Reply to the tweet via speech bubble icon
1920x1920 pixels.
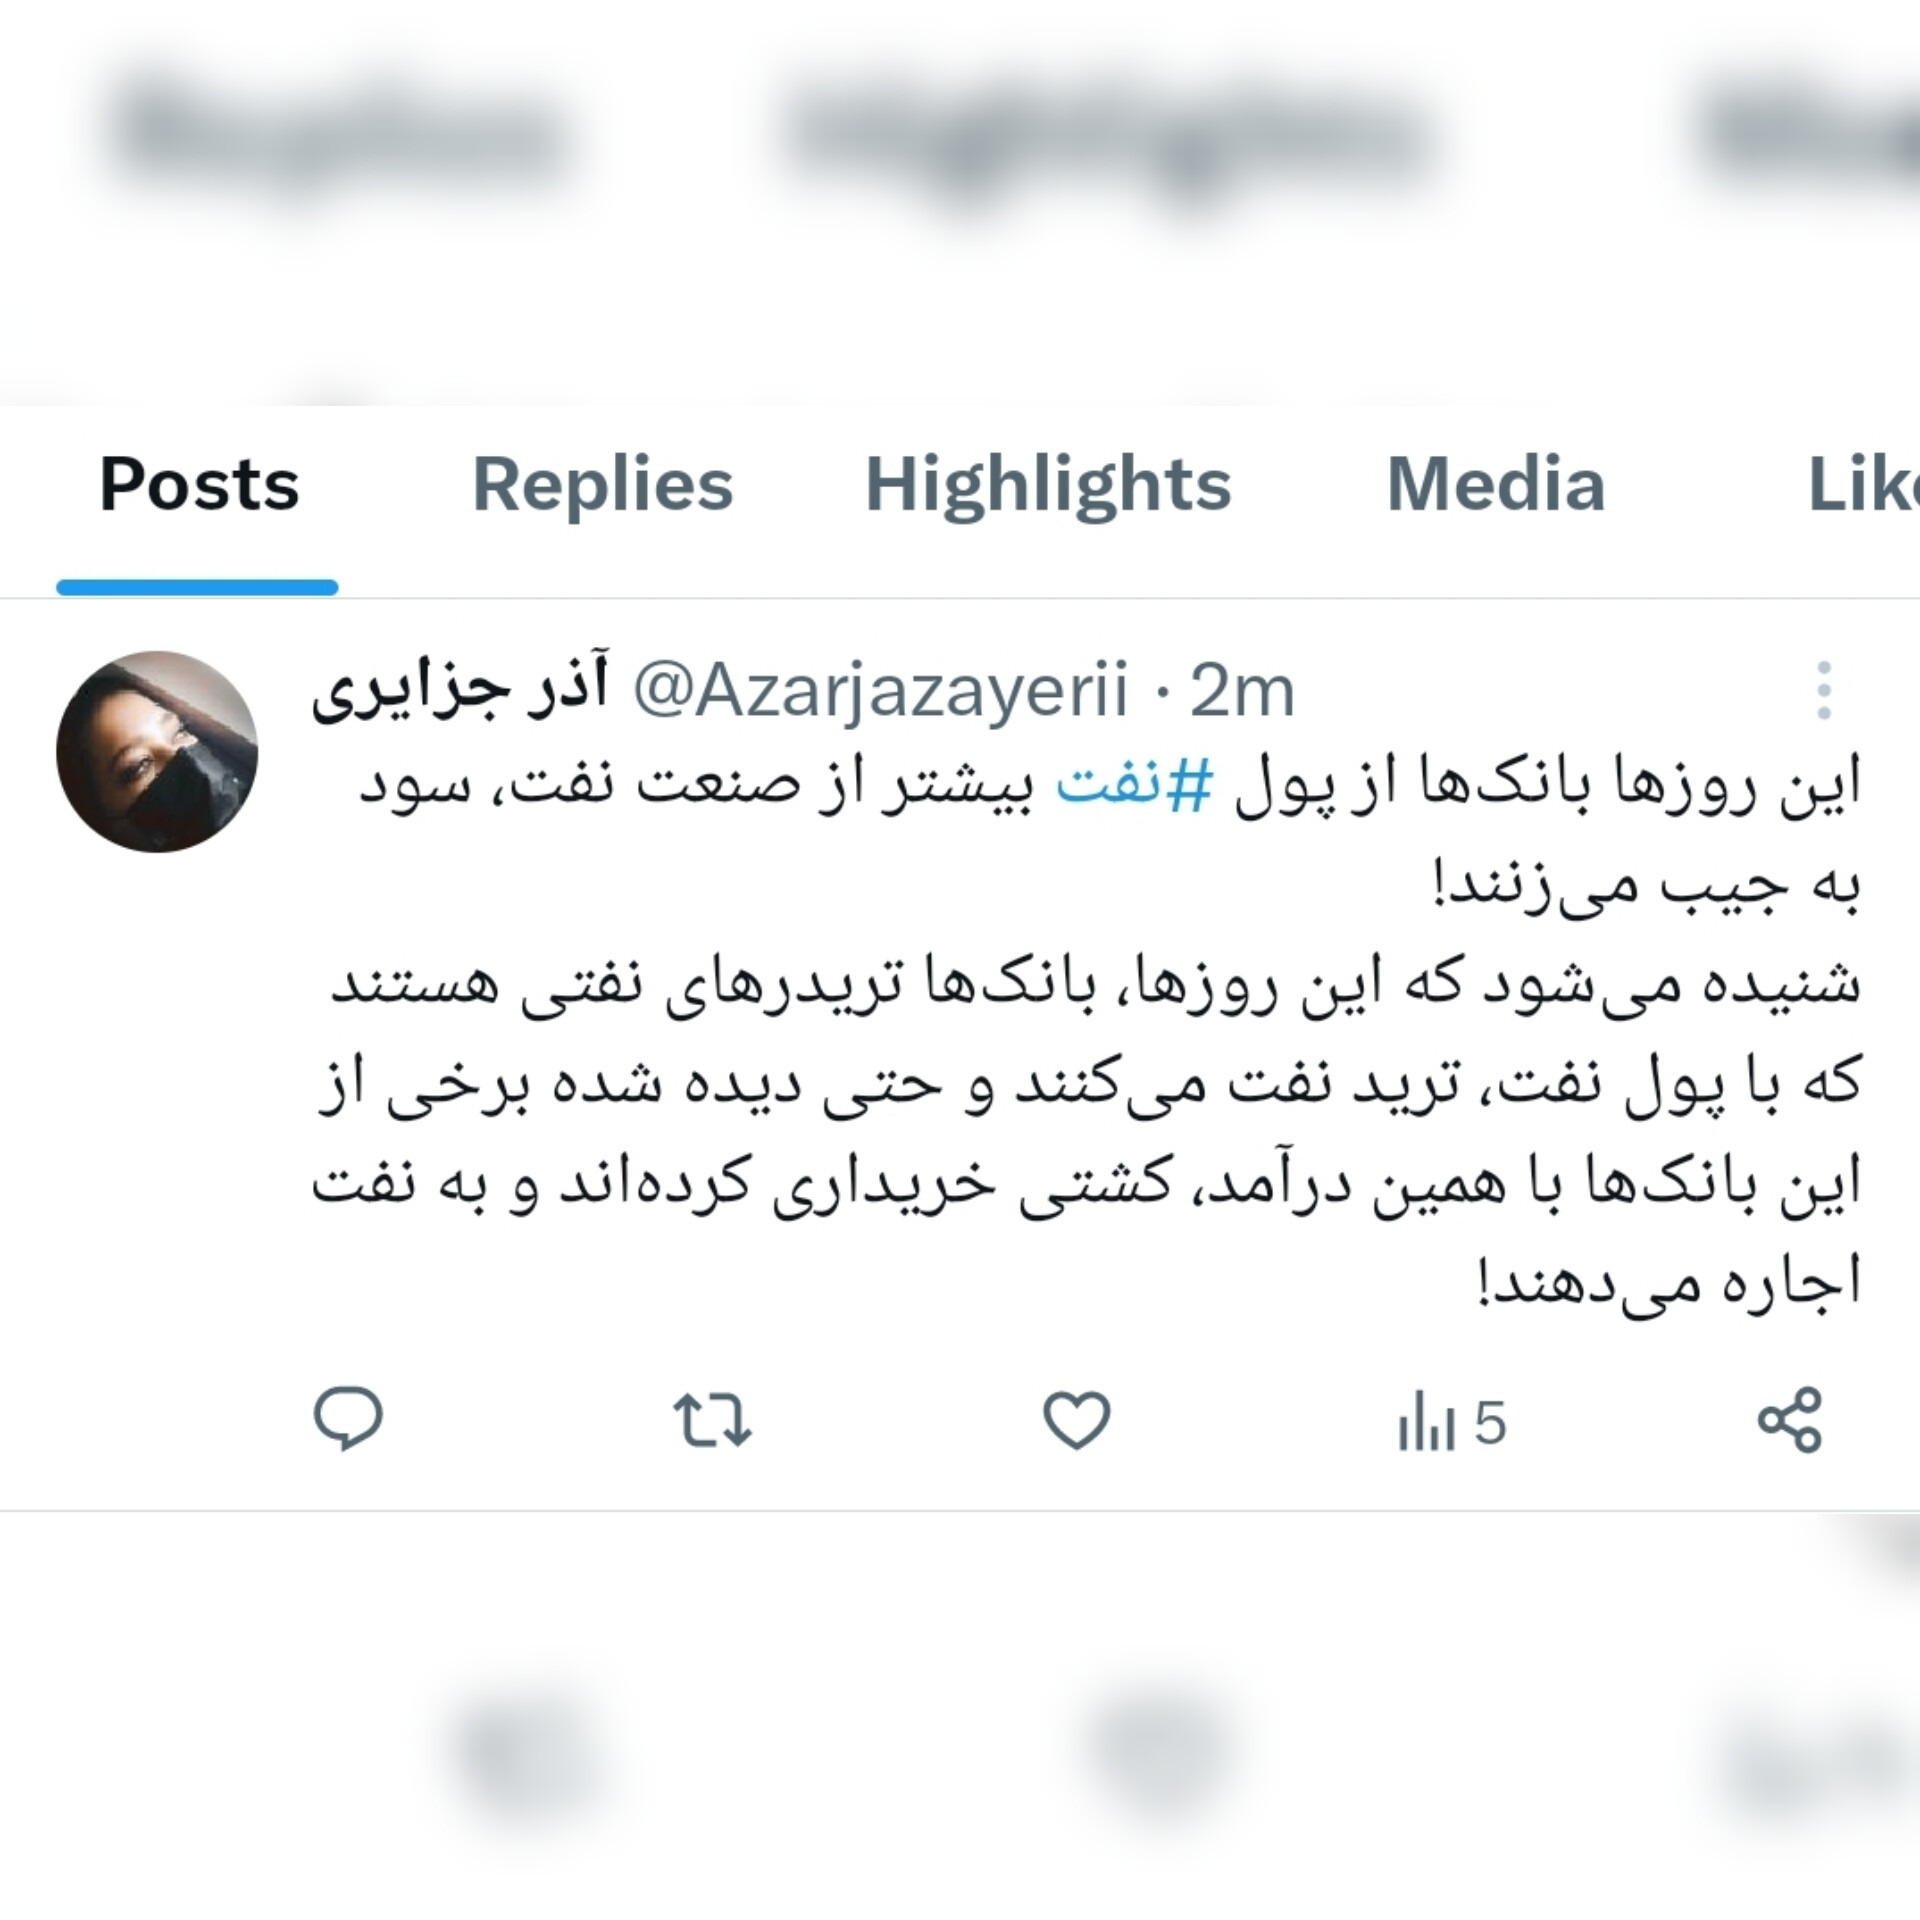tap(348, 1420)
